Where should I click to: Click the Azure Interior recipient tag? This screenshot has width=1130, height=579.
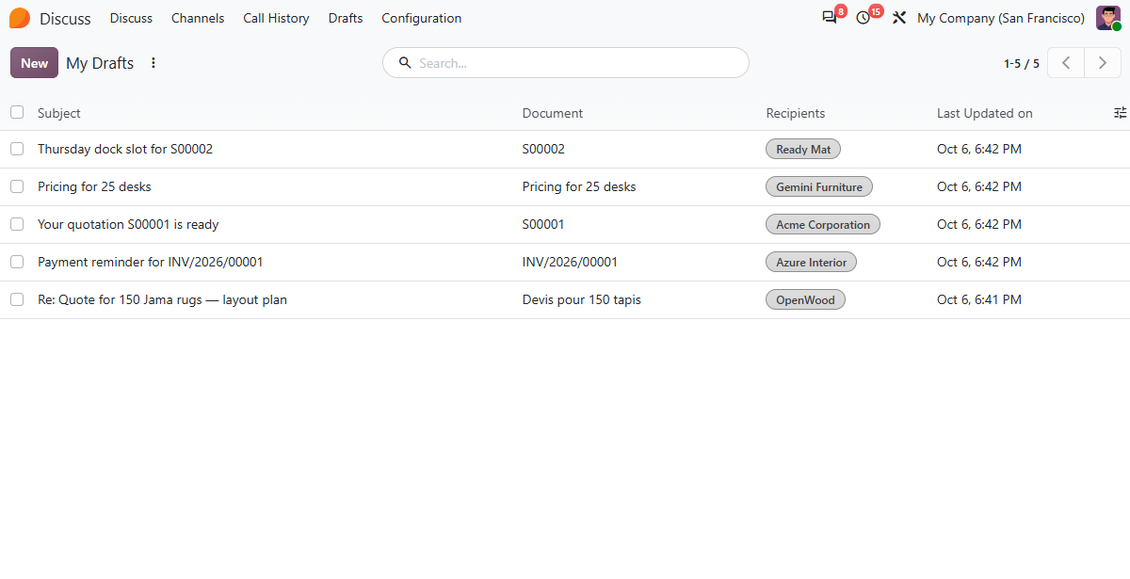click(811, 262)
